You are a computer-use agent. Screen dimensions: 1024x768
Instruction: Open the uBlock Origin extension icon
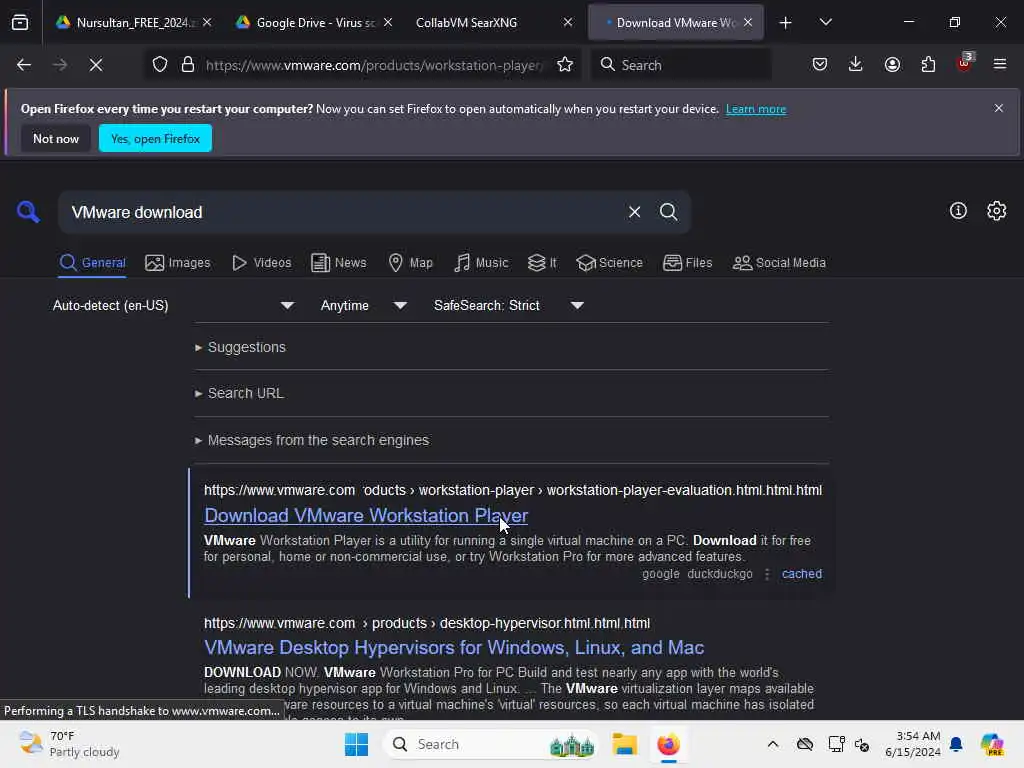[x=965, y=63]
